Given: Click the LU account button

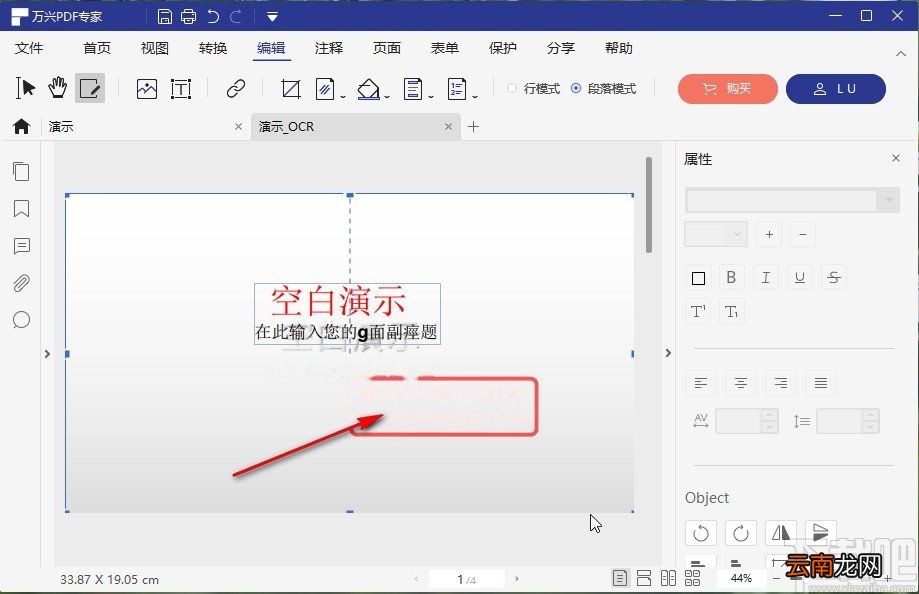Looking at the screenshot, I should click(x=836, y=89).
